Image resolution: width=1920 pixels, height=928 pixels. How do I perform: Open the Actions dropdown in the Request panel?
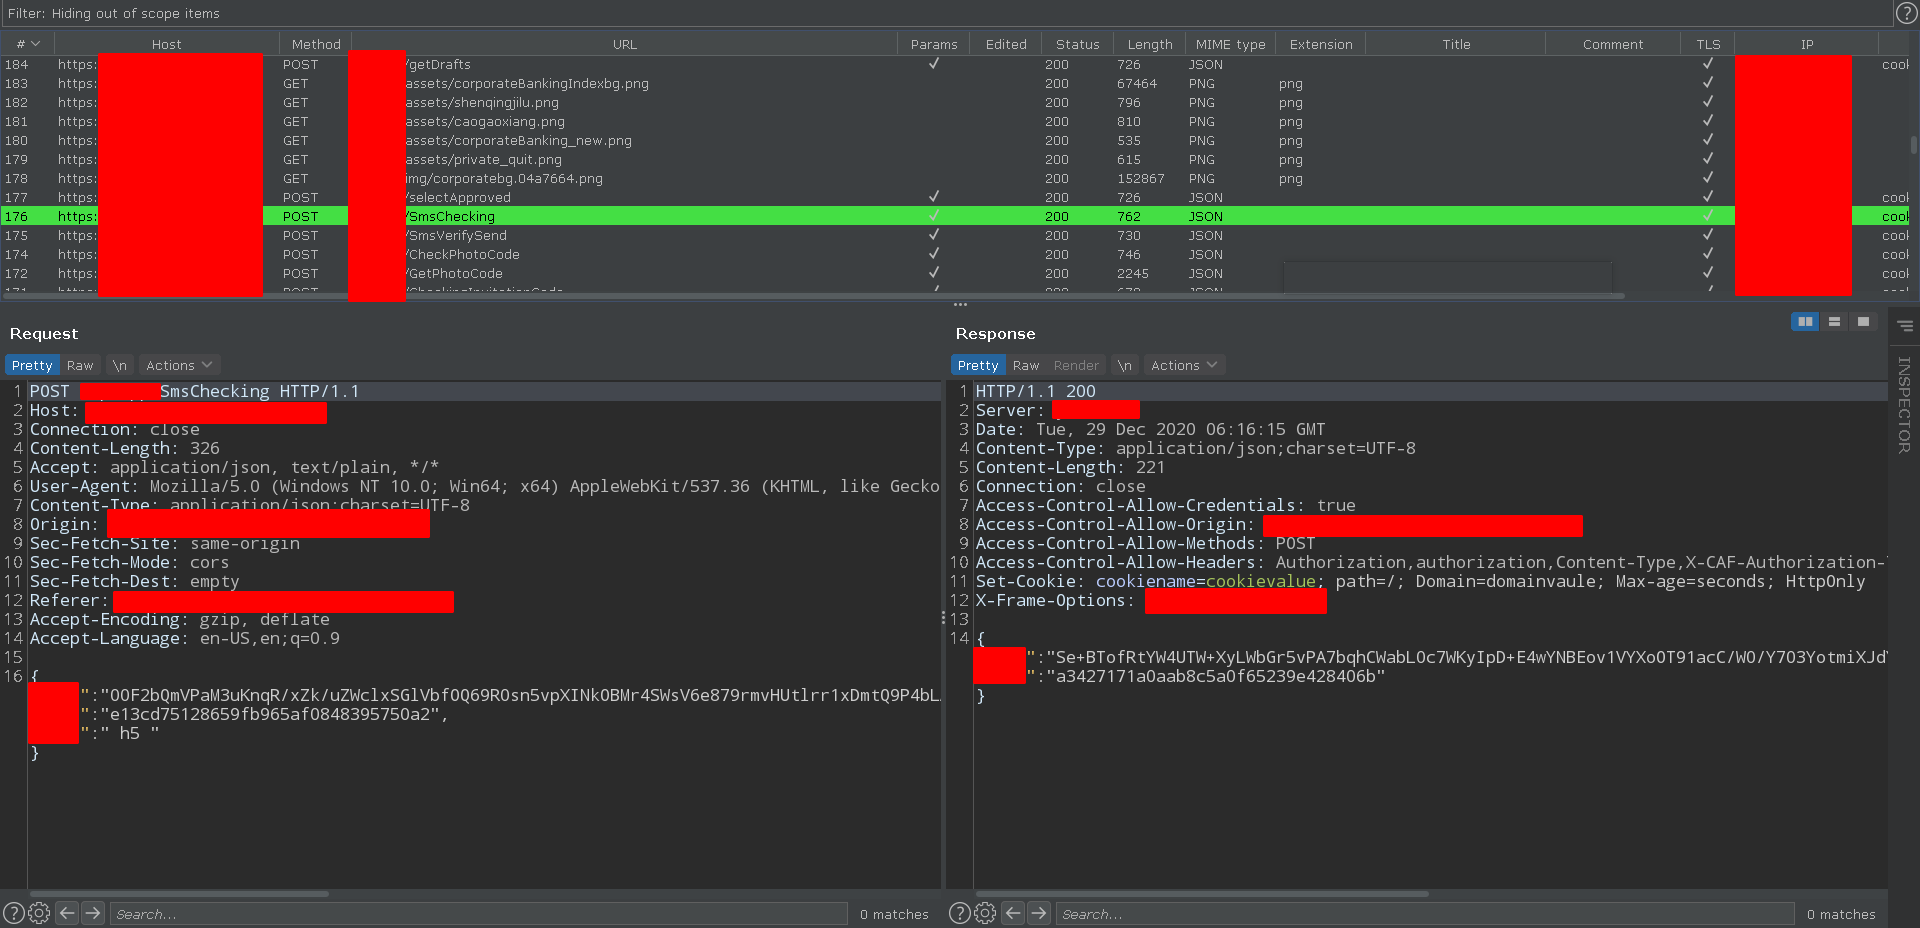pyautogui.click(x=179, y=365)
